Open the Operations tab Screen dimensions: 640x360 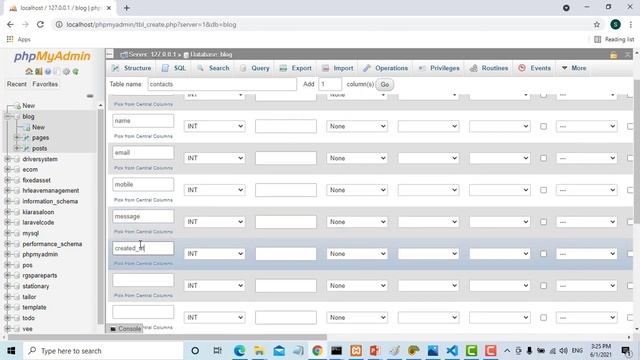click(x=385, y=68)
